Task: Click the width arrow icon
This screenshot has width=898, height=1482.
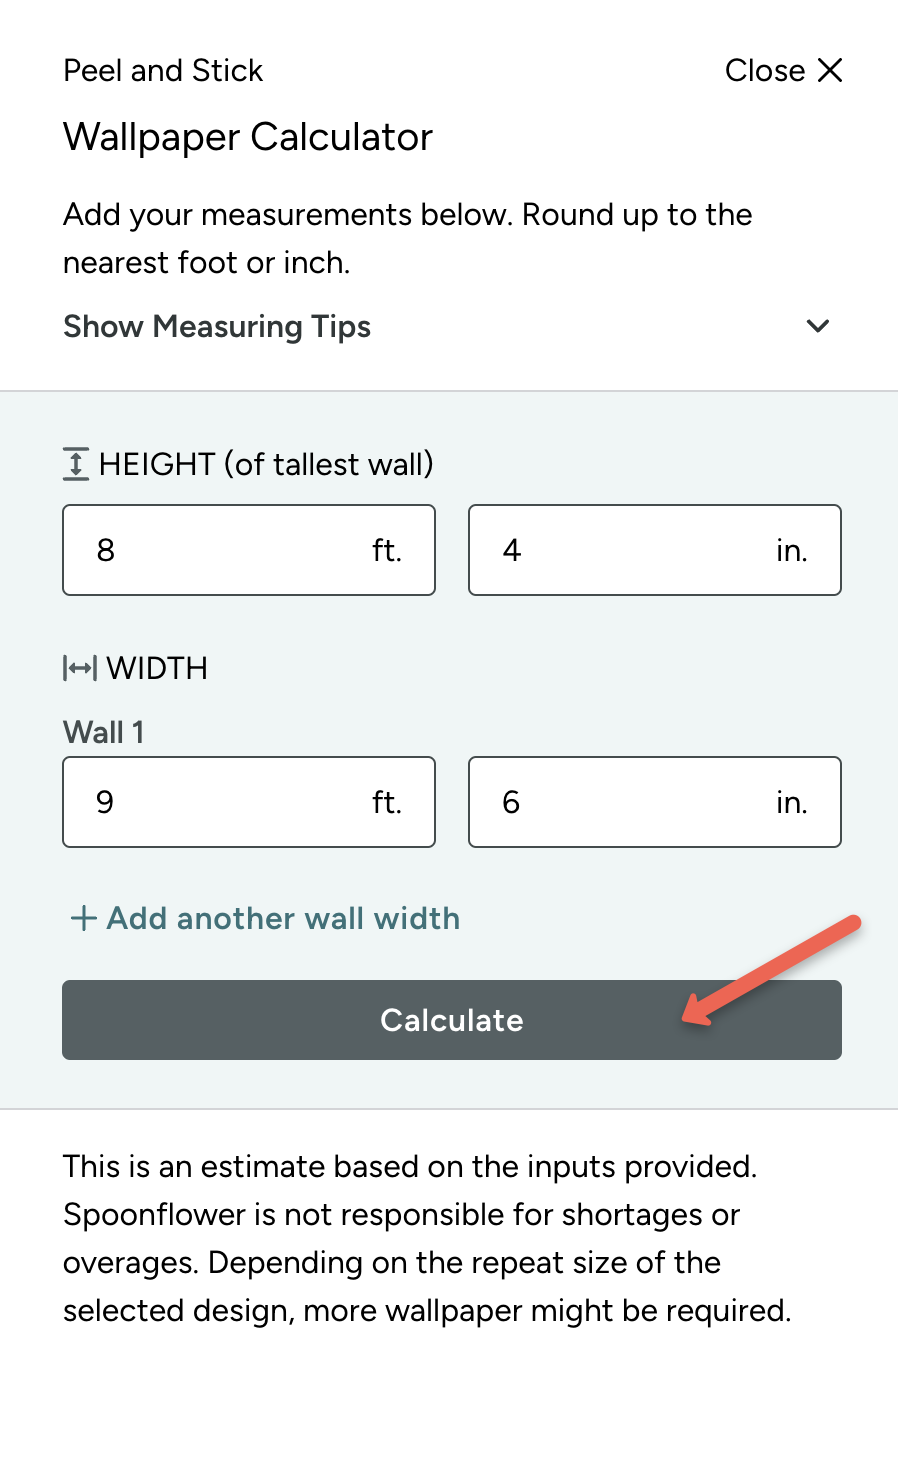Action: [80, 668]
